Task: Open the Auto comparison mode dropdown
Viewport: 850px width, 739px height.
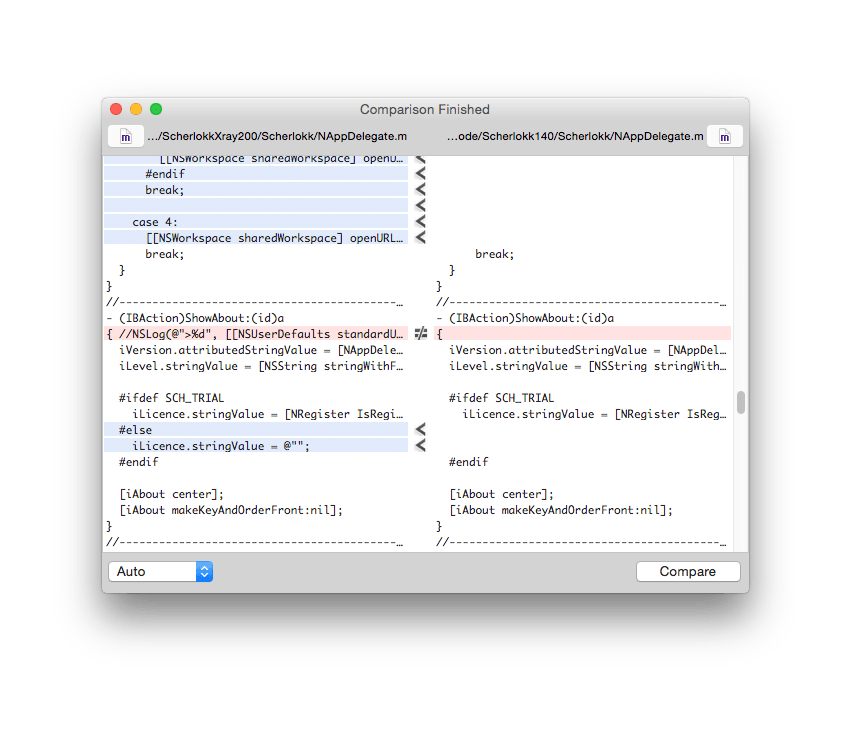Action: coord(160,571)
